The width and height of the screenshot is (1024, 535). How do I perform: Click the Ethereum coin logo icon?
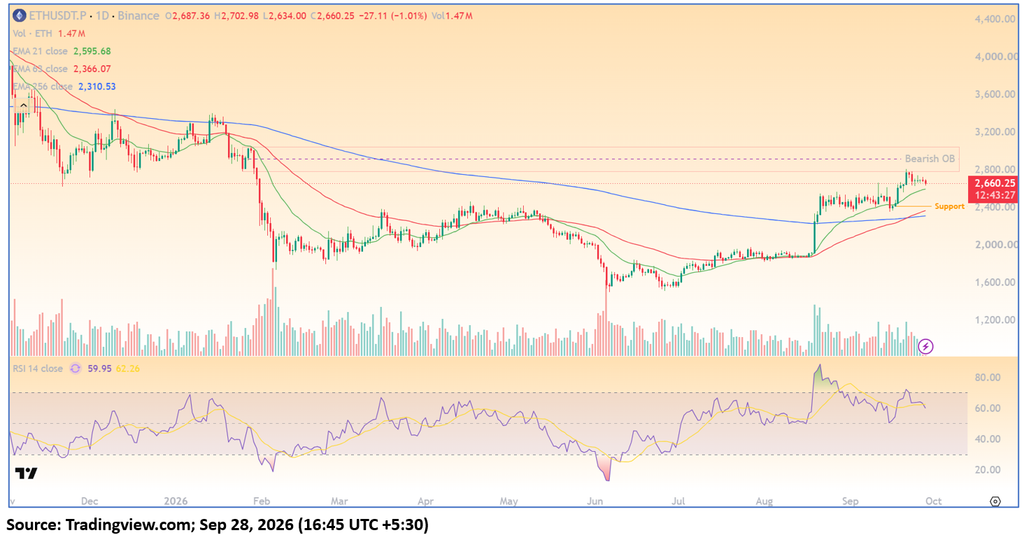tap(20, 16)
